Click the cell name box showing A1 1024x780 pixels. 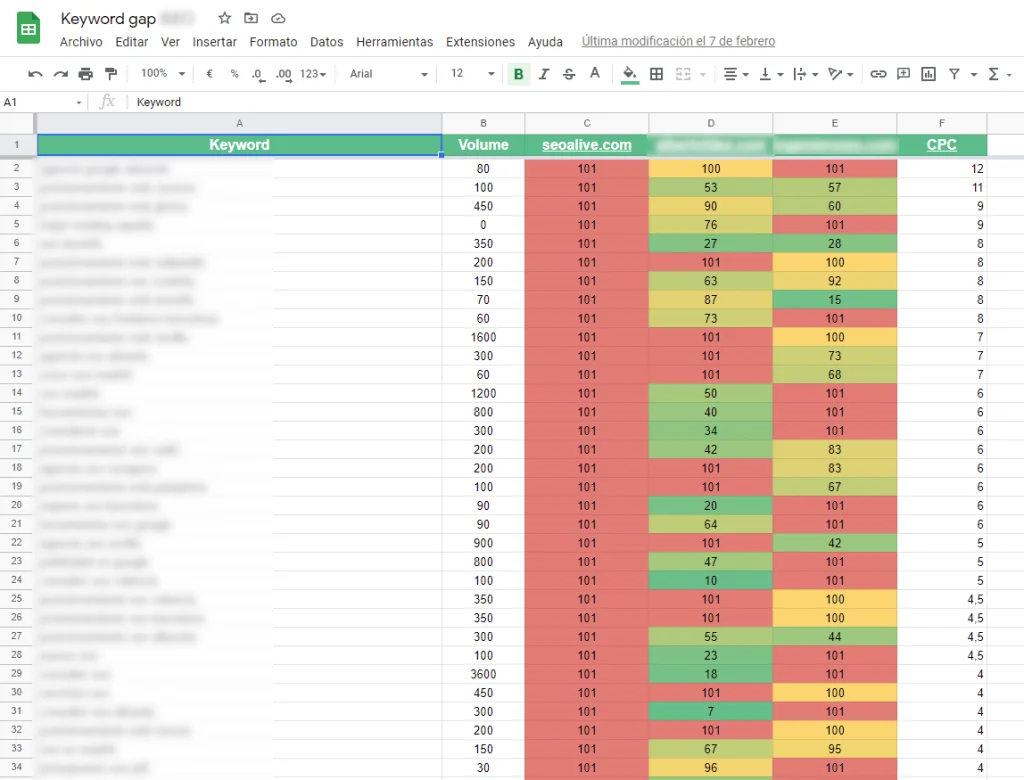(x=40, y=102)
